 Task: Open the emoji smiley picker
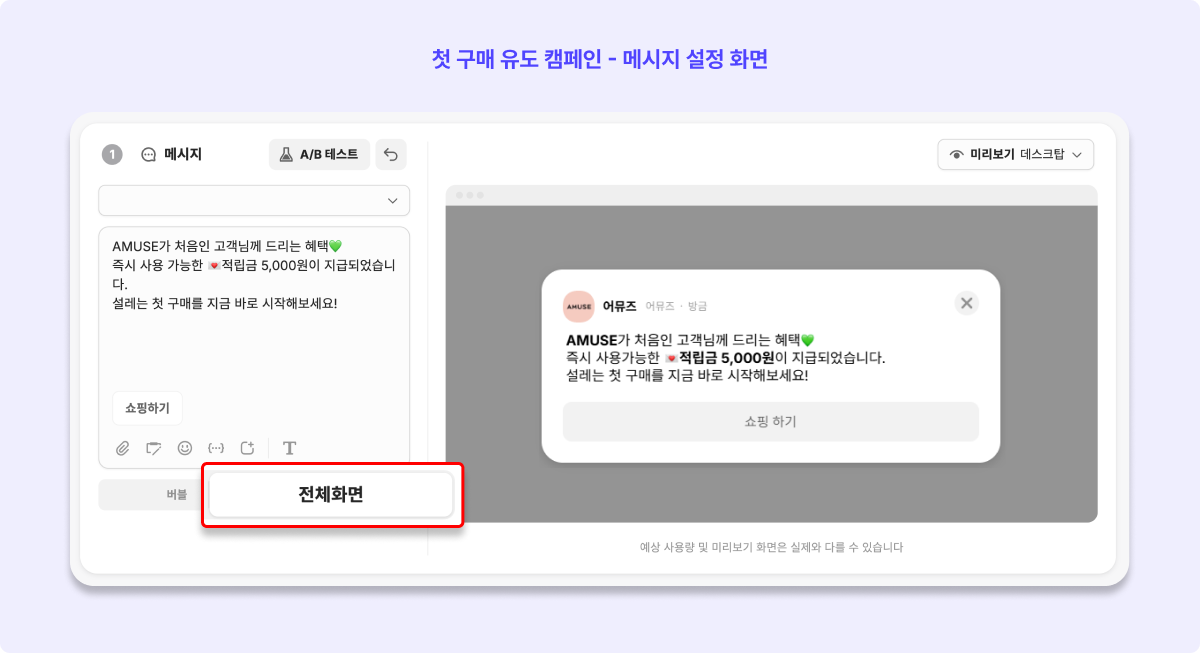coord(185,448)
